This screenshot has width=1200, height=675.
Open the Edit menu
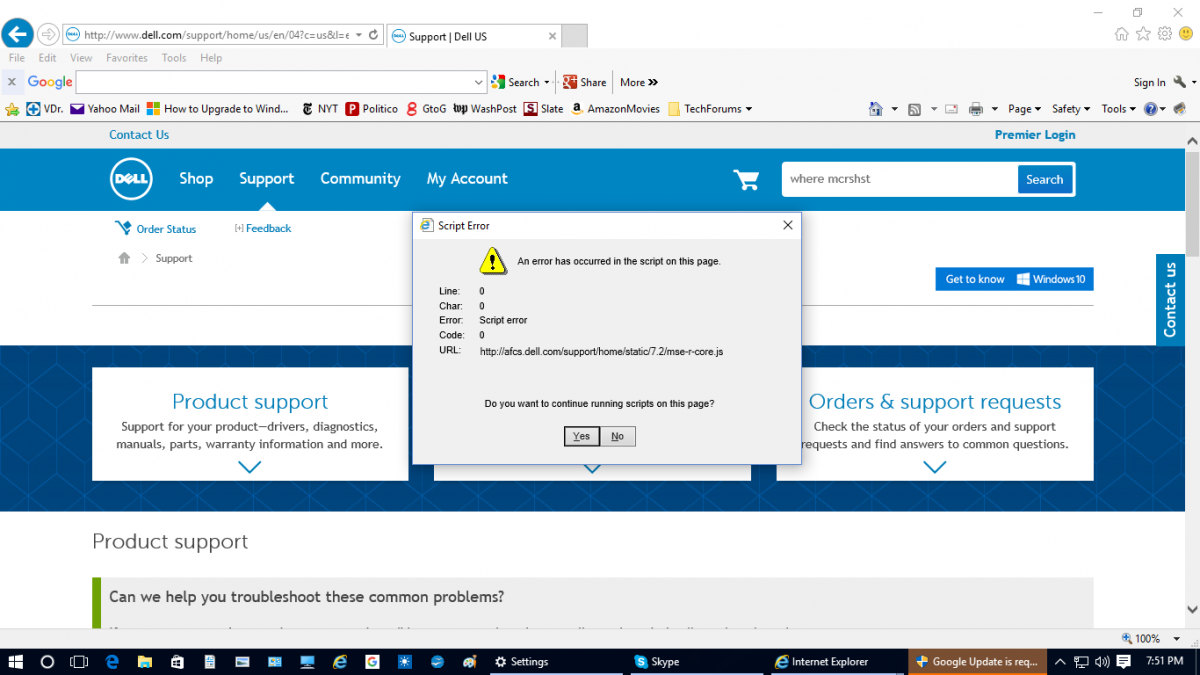(x=47, y=58)
